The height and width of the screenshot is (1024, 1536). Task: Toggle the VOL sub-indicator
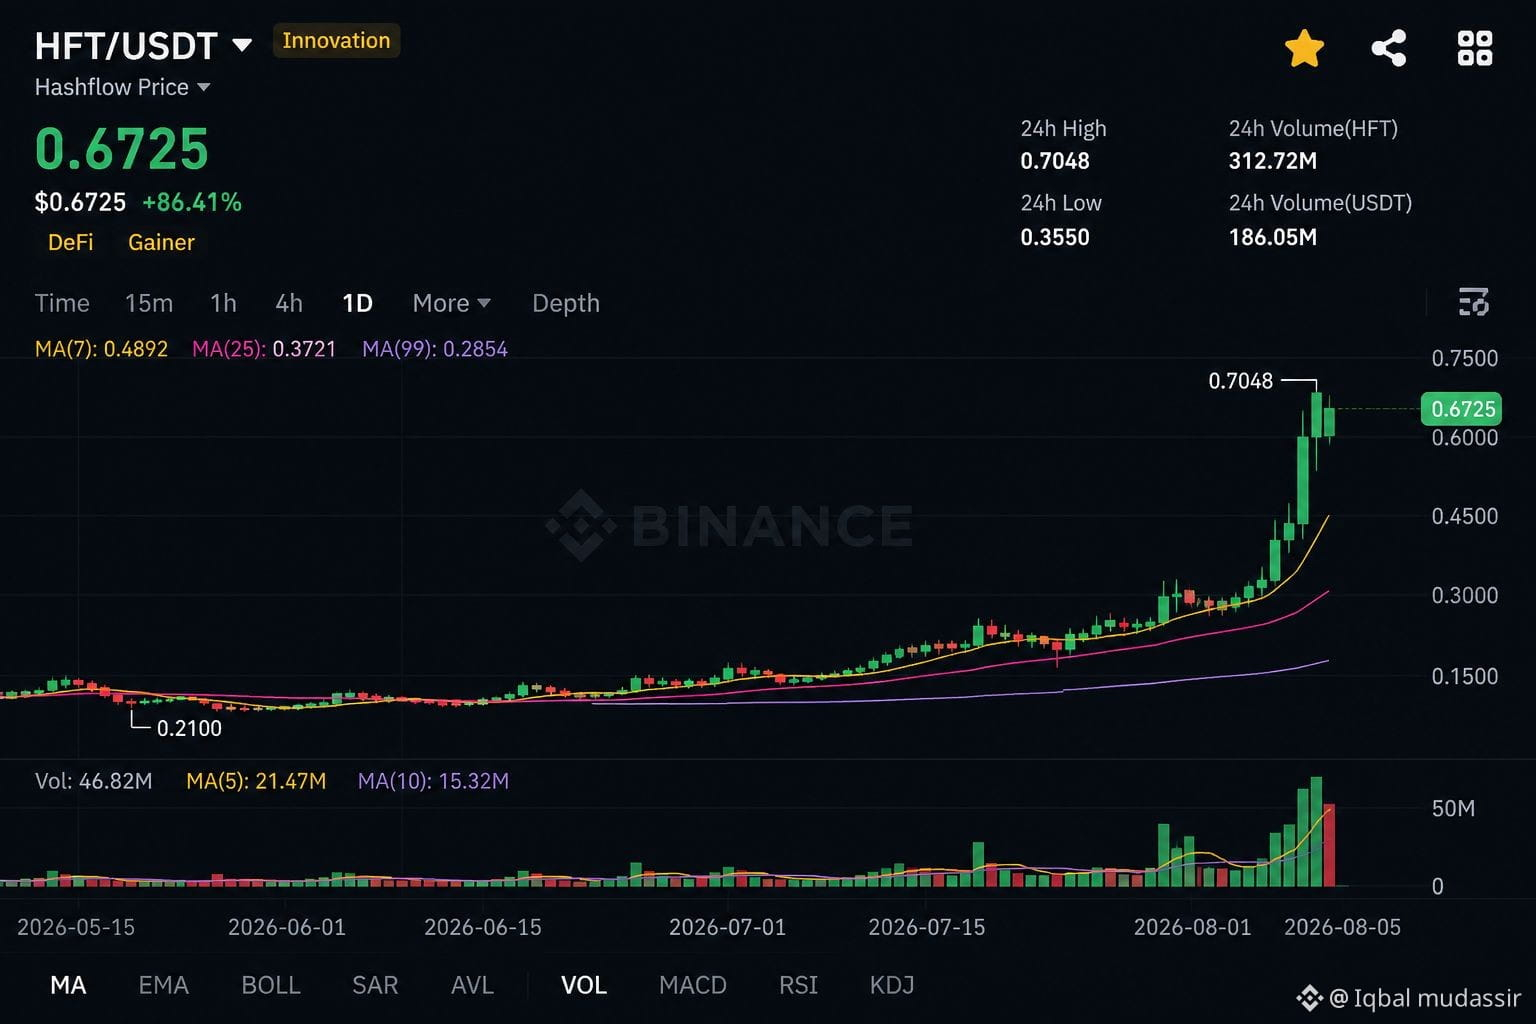click(x=584, y=985)
